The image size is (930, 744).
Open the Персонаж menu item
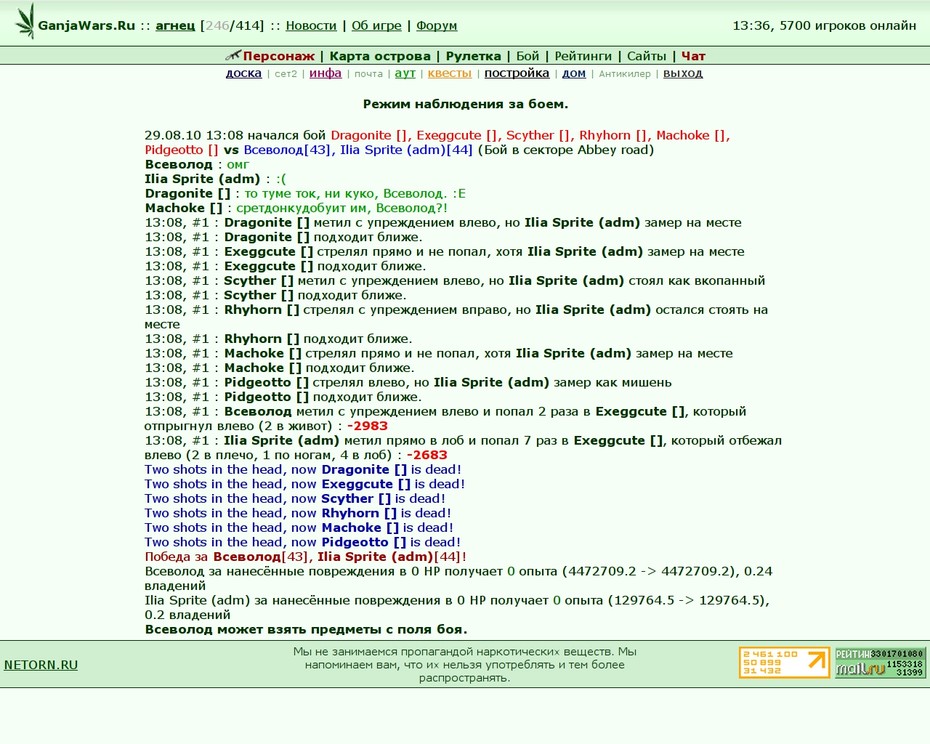pos(279,56)
